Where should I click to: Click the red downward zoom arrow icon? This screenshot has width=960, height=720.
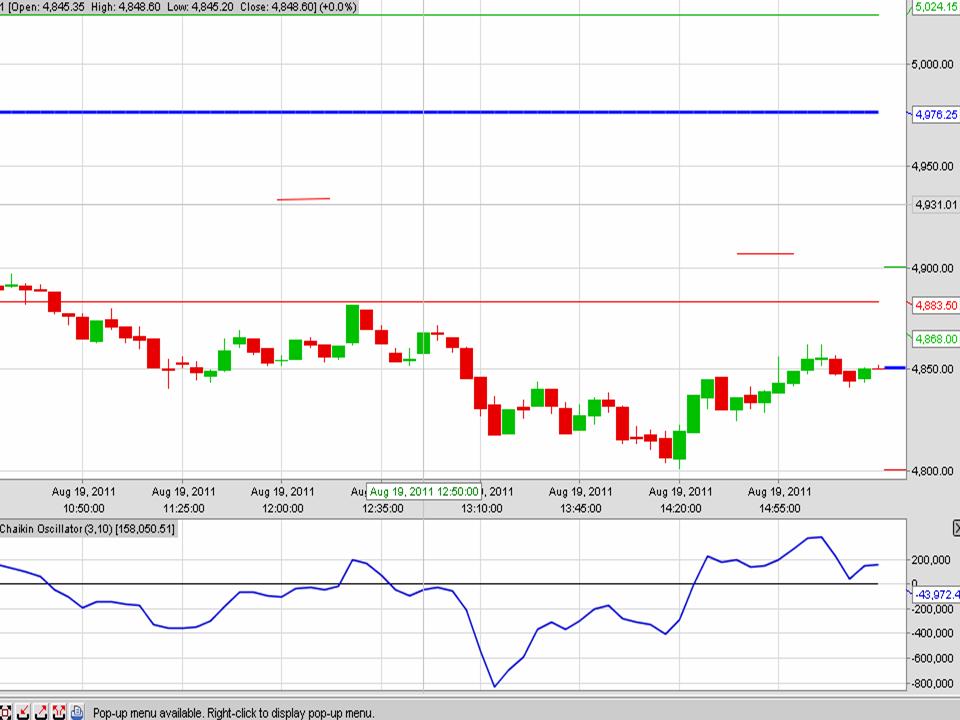click(x=22, y=711)
